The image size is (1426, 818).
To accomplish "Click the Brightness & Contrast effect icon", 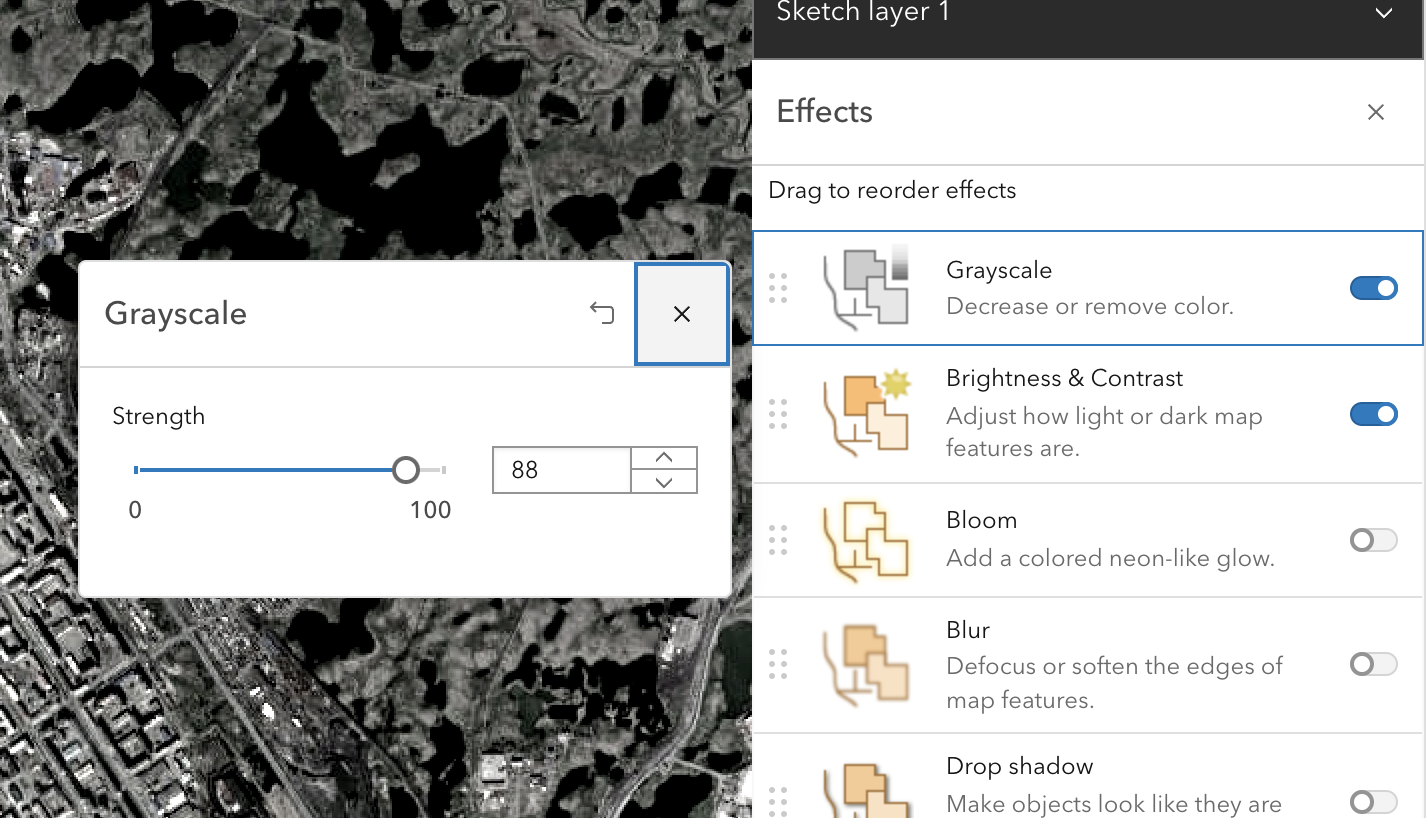I will click(866, 413).
